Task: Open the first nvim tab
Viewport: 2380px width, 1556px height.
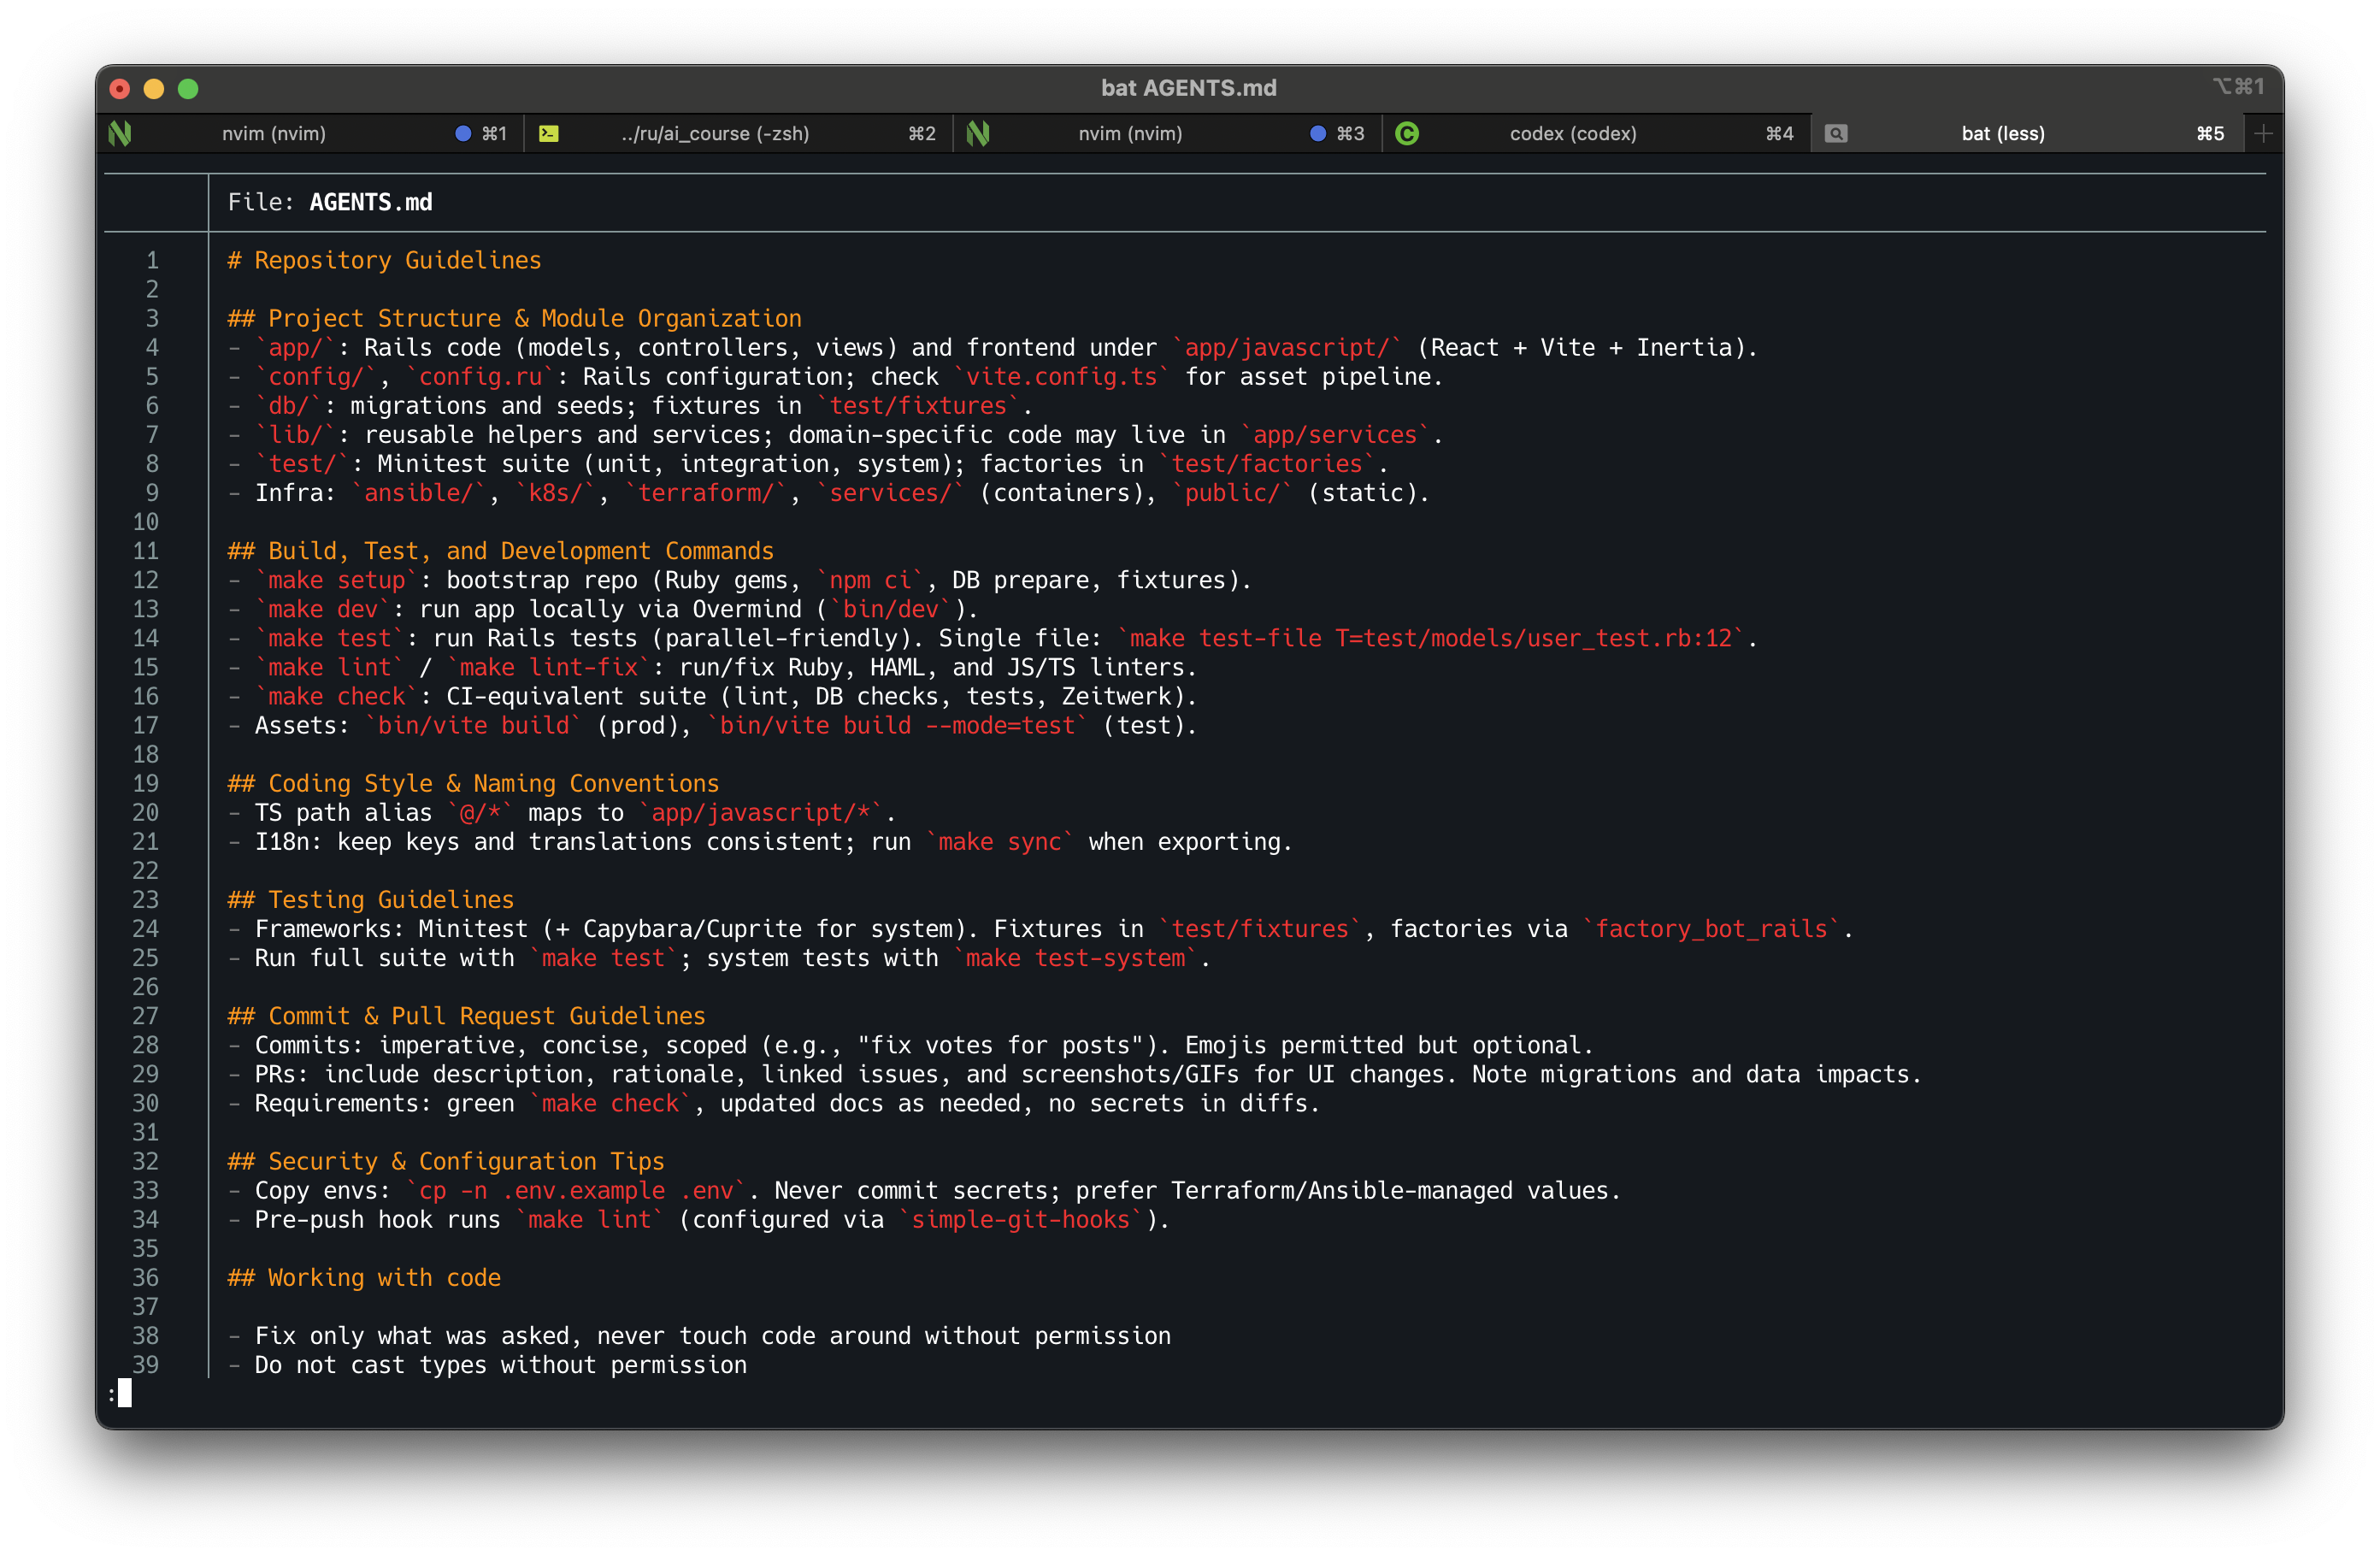Action: click(x=274, y=133)
